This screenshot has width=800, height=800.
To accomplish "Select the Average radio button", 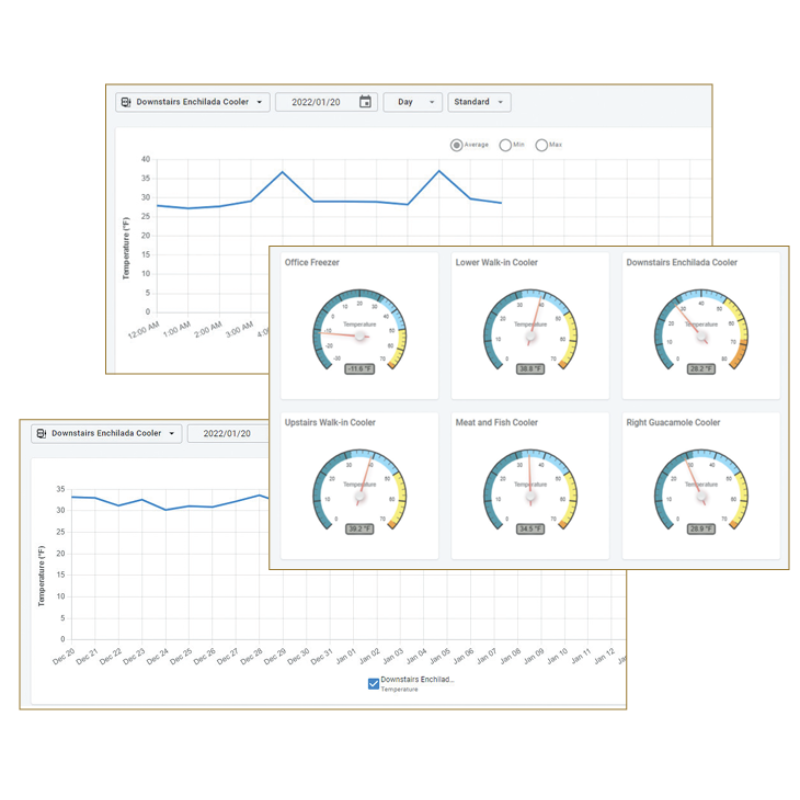I will click(x=457, y=145).
